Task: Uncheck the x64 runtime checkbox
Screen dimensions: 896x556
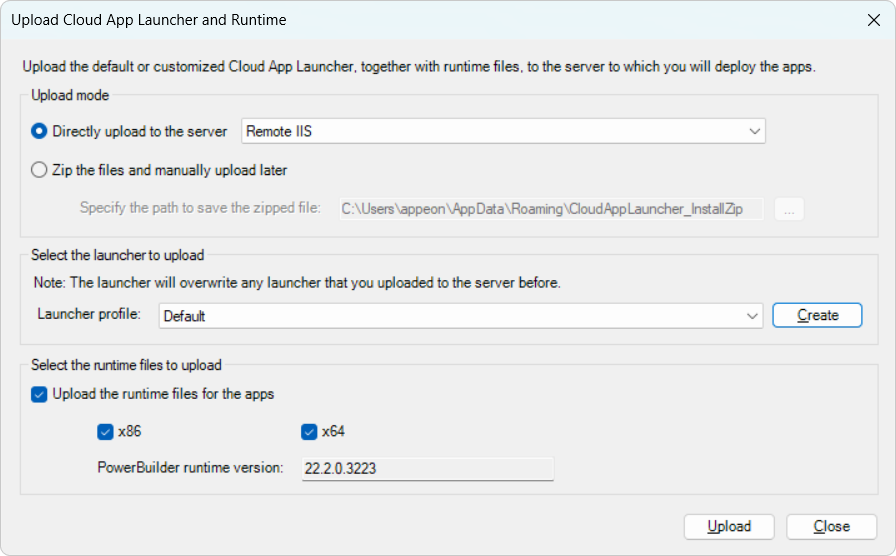Action: [x=309, y=432]
